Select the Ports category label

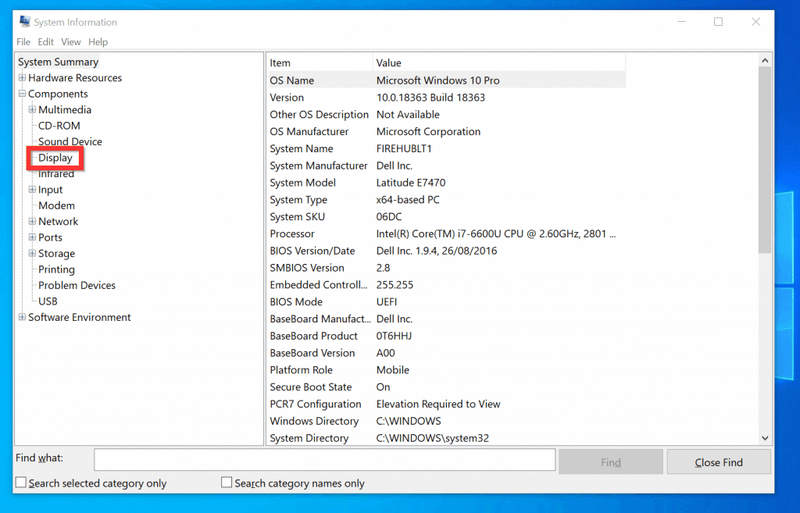click(50, 237)
